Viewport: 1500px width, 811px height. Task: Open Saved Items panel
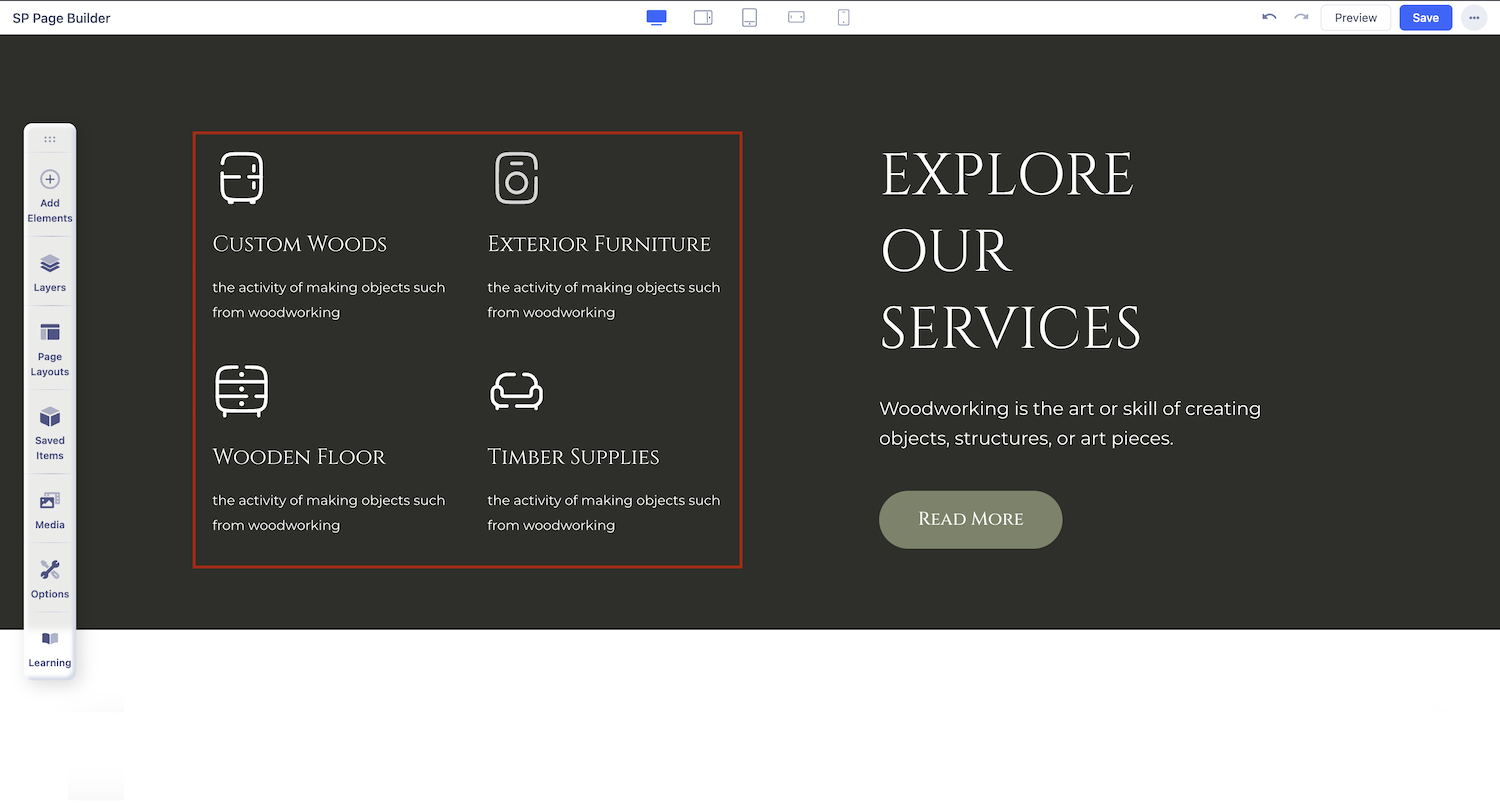[50, 433]
